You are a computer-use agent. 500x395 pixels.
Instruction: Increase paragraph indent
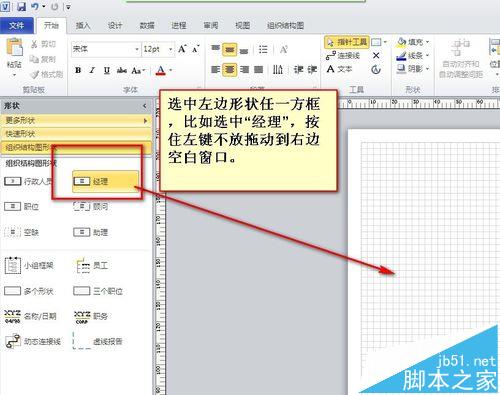click(x=312, y=69)
